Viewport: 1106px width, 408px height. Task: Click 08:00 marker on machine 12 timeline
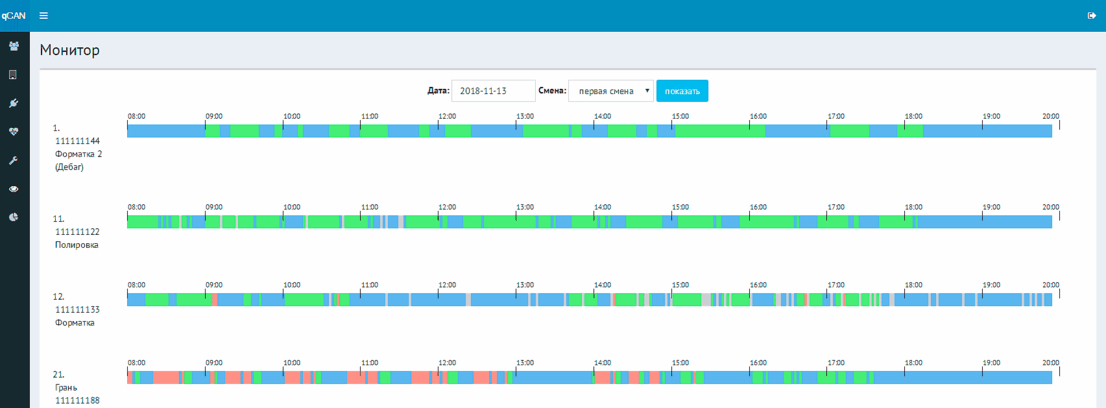pyautogui.click(x=136, y=285)
